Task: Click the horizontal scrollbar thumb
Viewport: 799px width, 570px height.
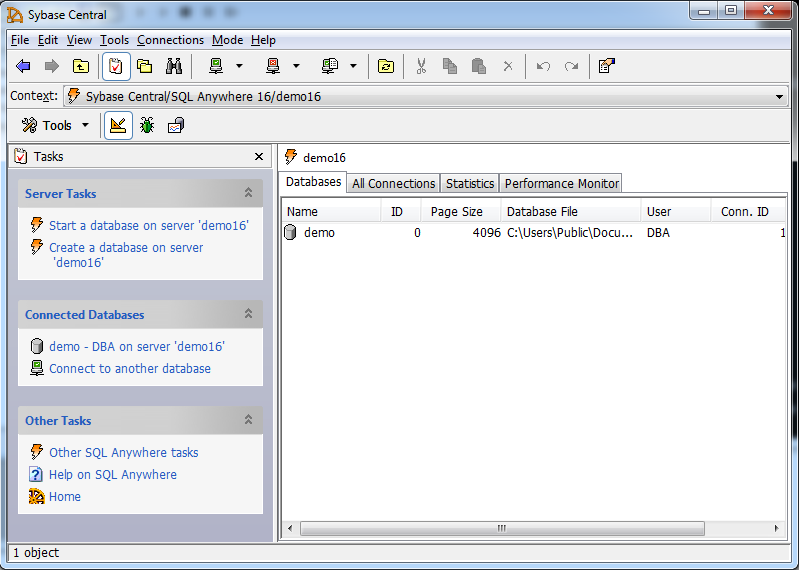Action: click(502, 528)
